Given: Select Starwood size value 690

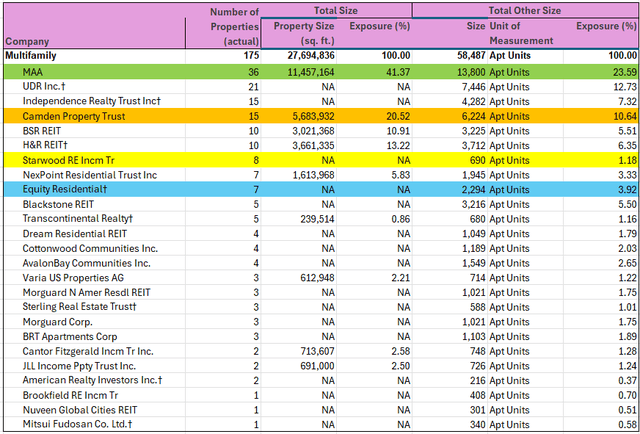Looking at the screenshot, I should 478,160.
